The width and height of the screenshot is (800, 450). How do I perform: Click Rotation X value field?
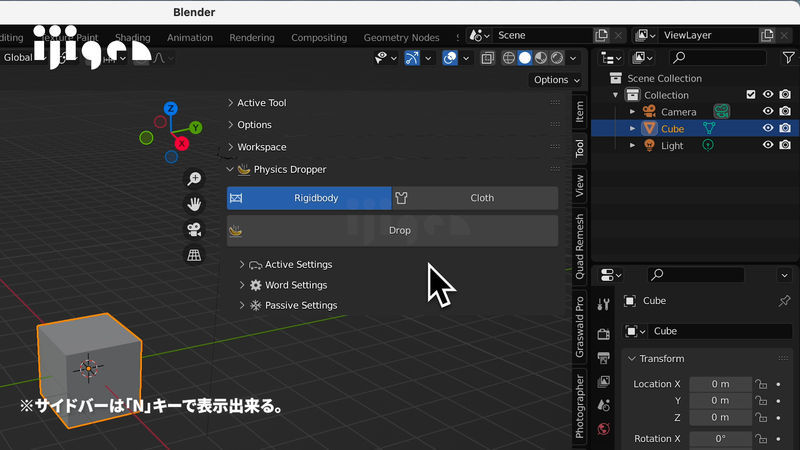pos(720,439)
